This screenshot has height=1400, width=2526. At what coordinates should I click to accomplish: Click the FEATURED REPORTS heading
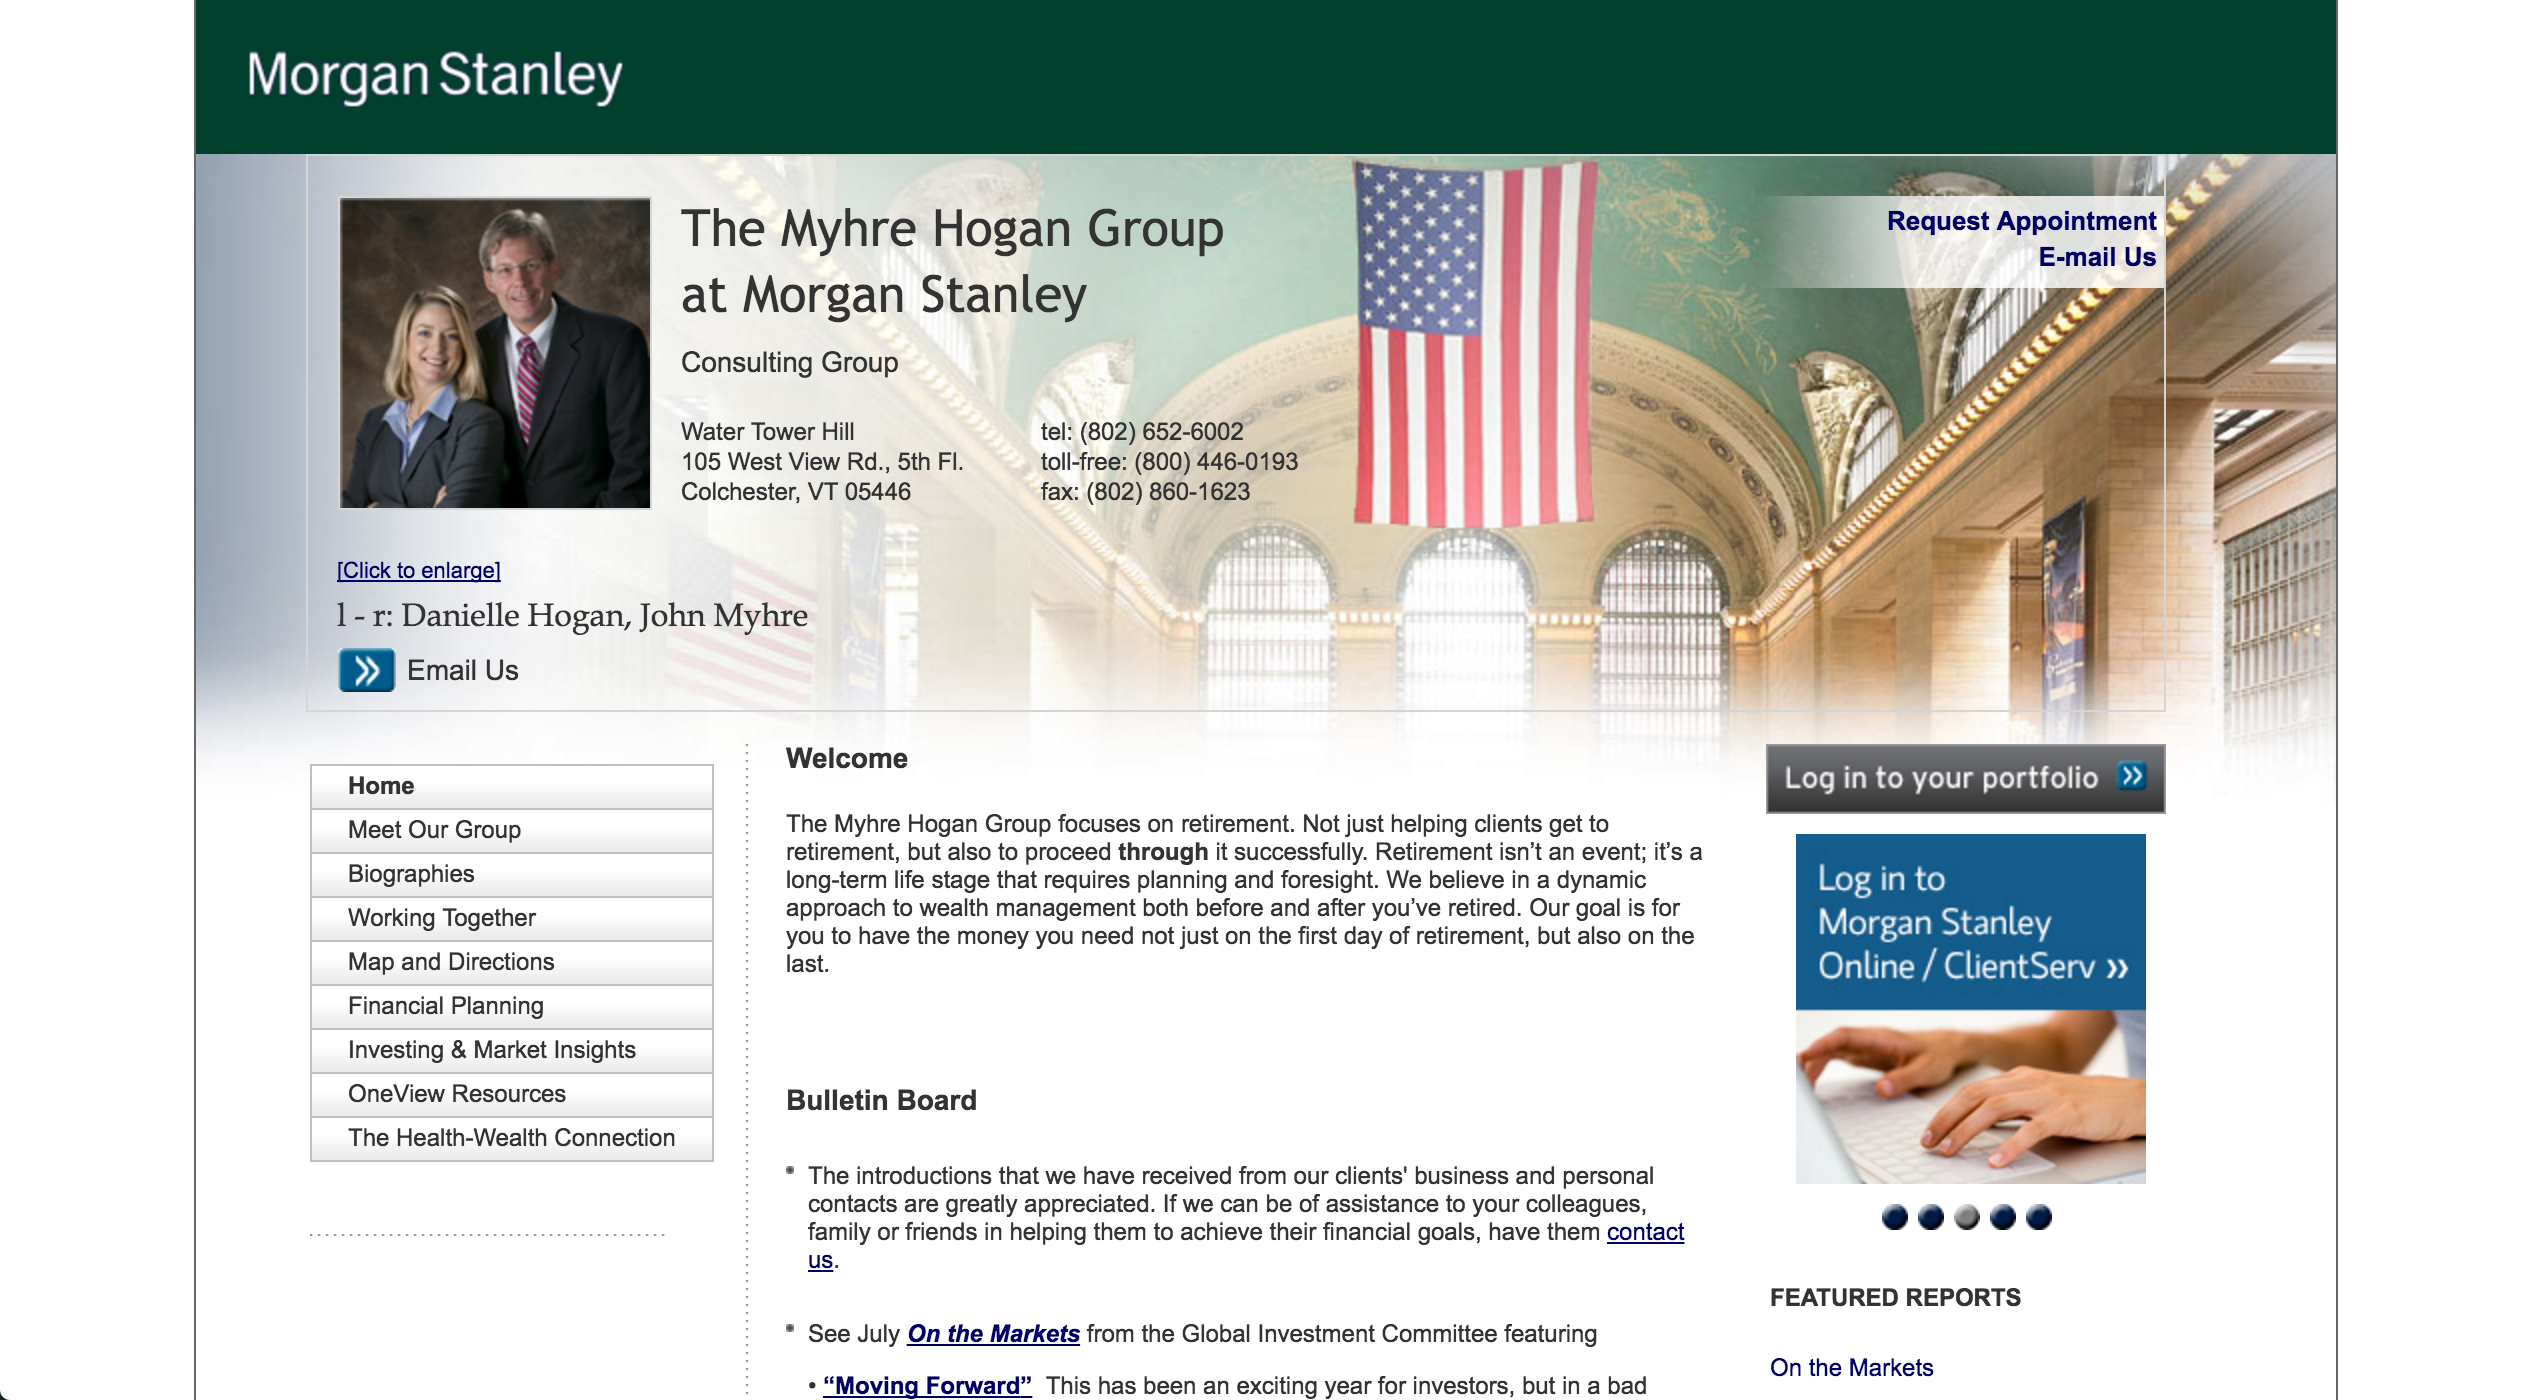pos(1895,1298)
